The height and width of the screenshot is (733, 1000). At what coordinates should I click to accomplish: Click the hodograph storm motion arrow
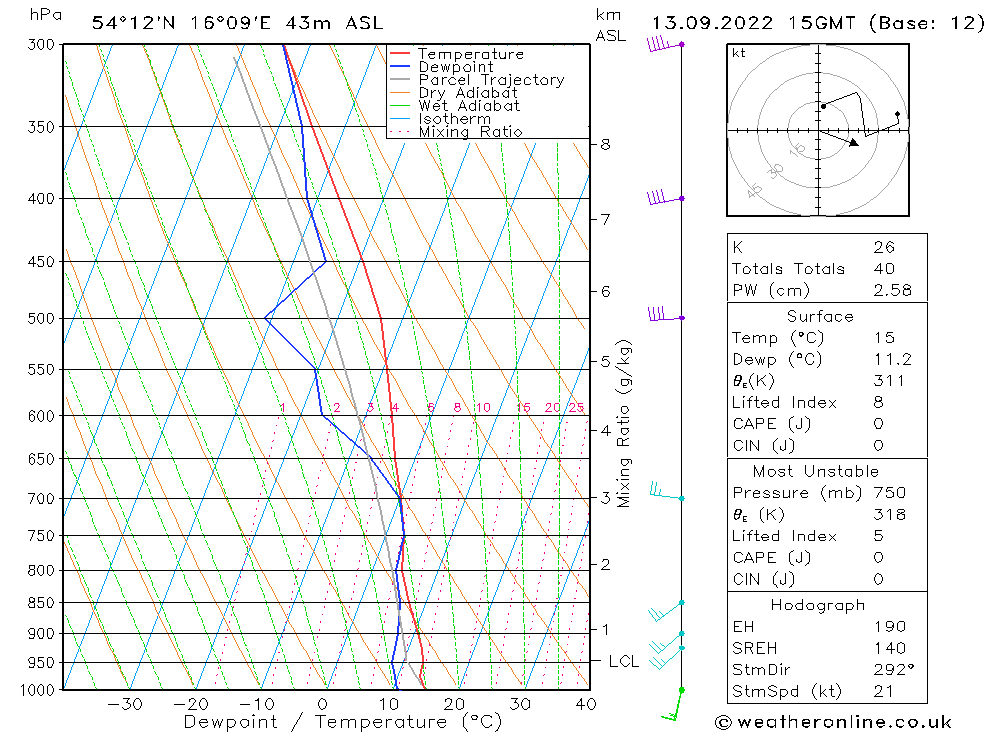tap(839, 138)
